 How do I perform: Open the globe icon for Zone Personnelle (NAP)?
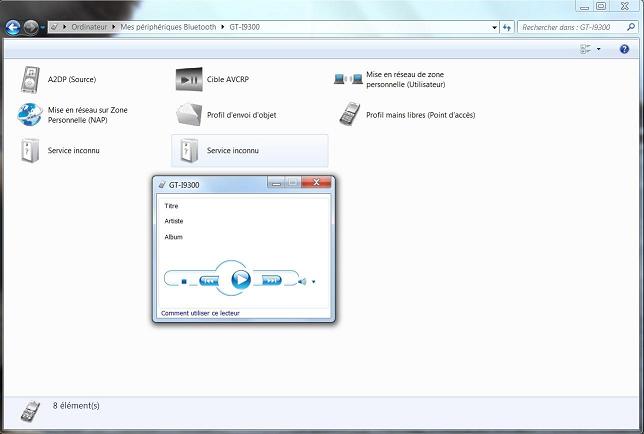tap(30, 115)
